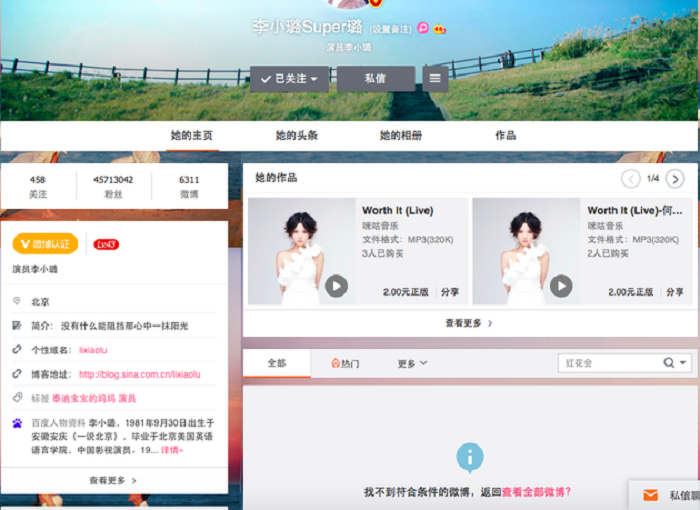Click the Lv.43 level badge
Image resolution: width=700 pixels, height=510 pixels.
(x=106, y=244)
